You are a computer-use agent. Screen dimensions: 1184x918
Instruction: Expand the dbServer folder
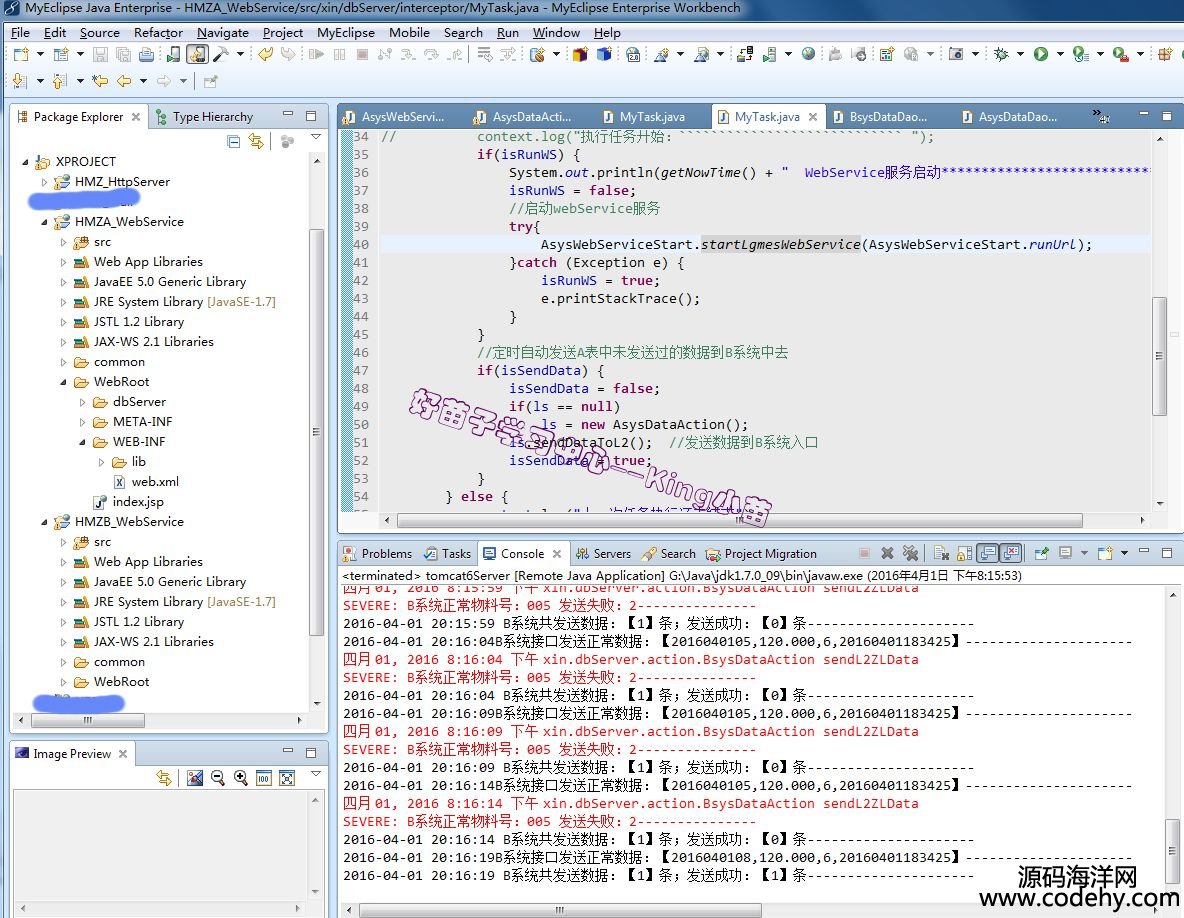point(82,402)
